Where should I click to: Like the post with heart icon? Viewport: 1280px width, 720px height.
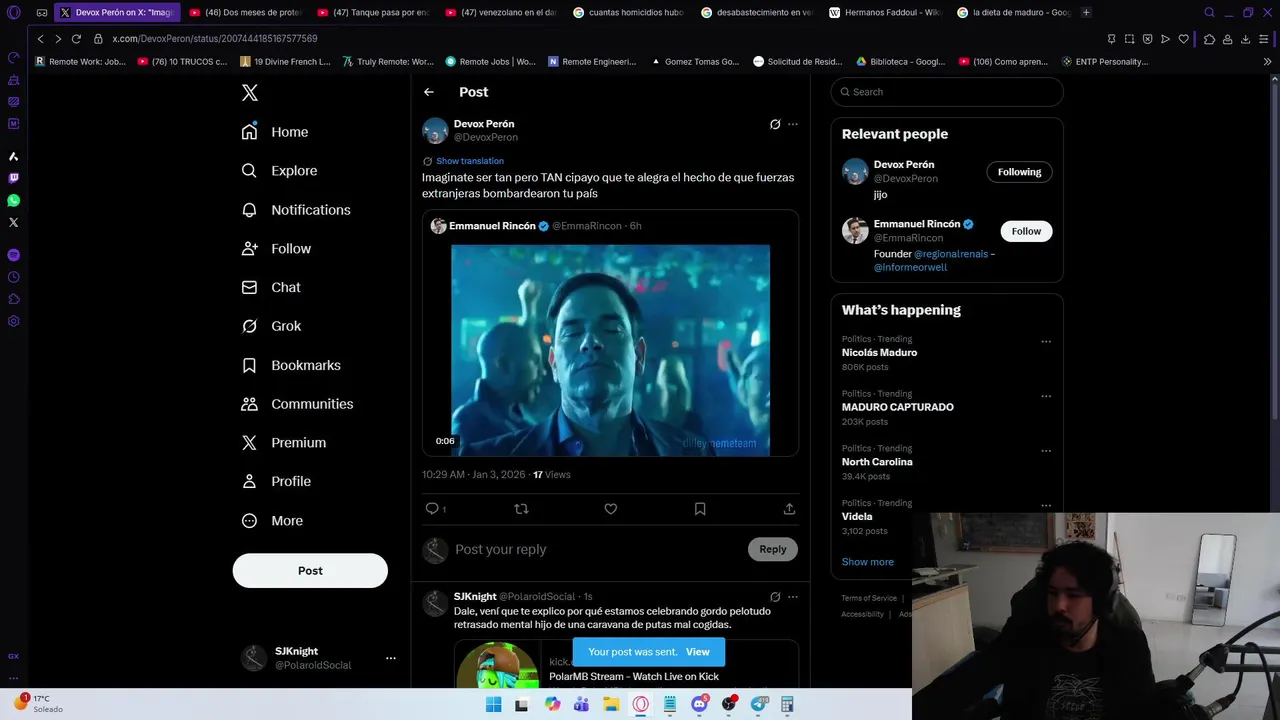tap(611, 509)
